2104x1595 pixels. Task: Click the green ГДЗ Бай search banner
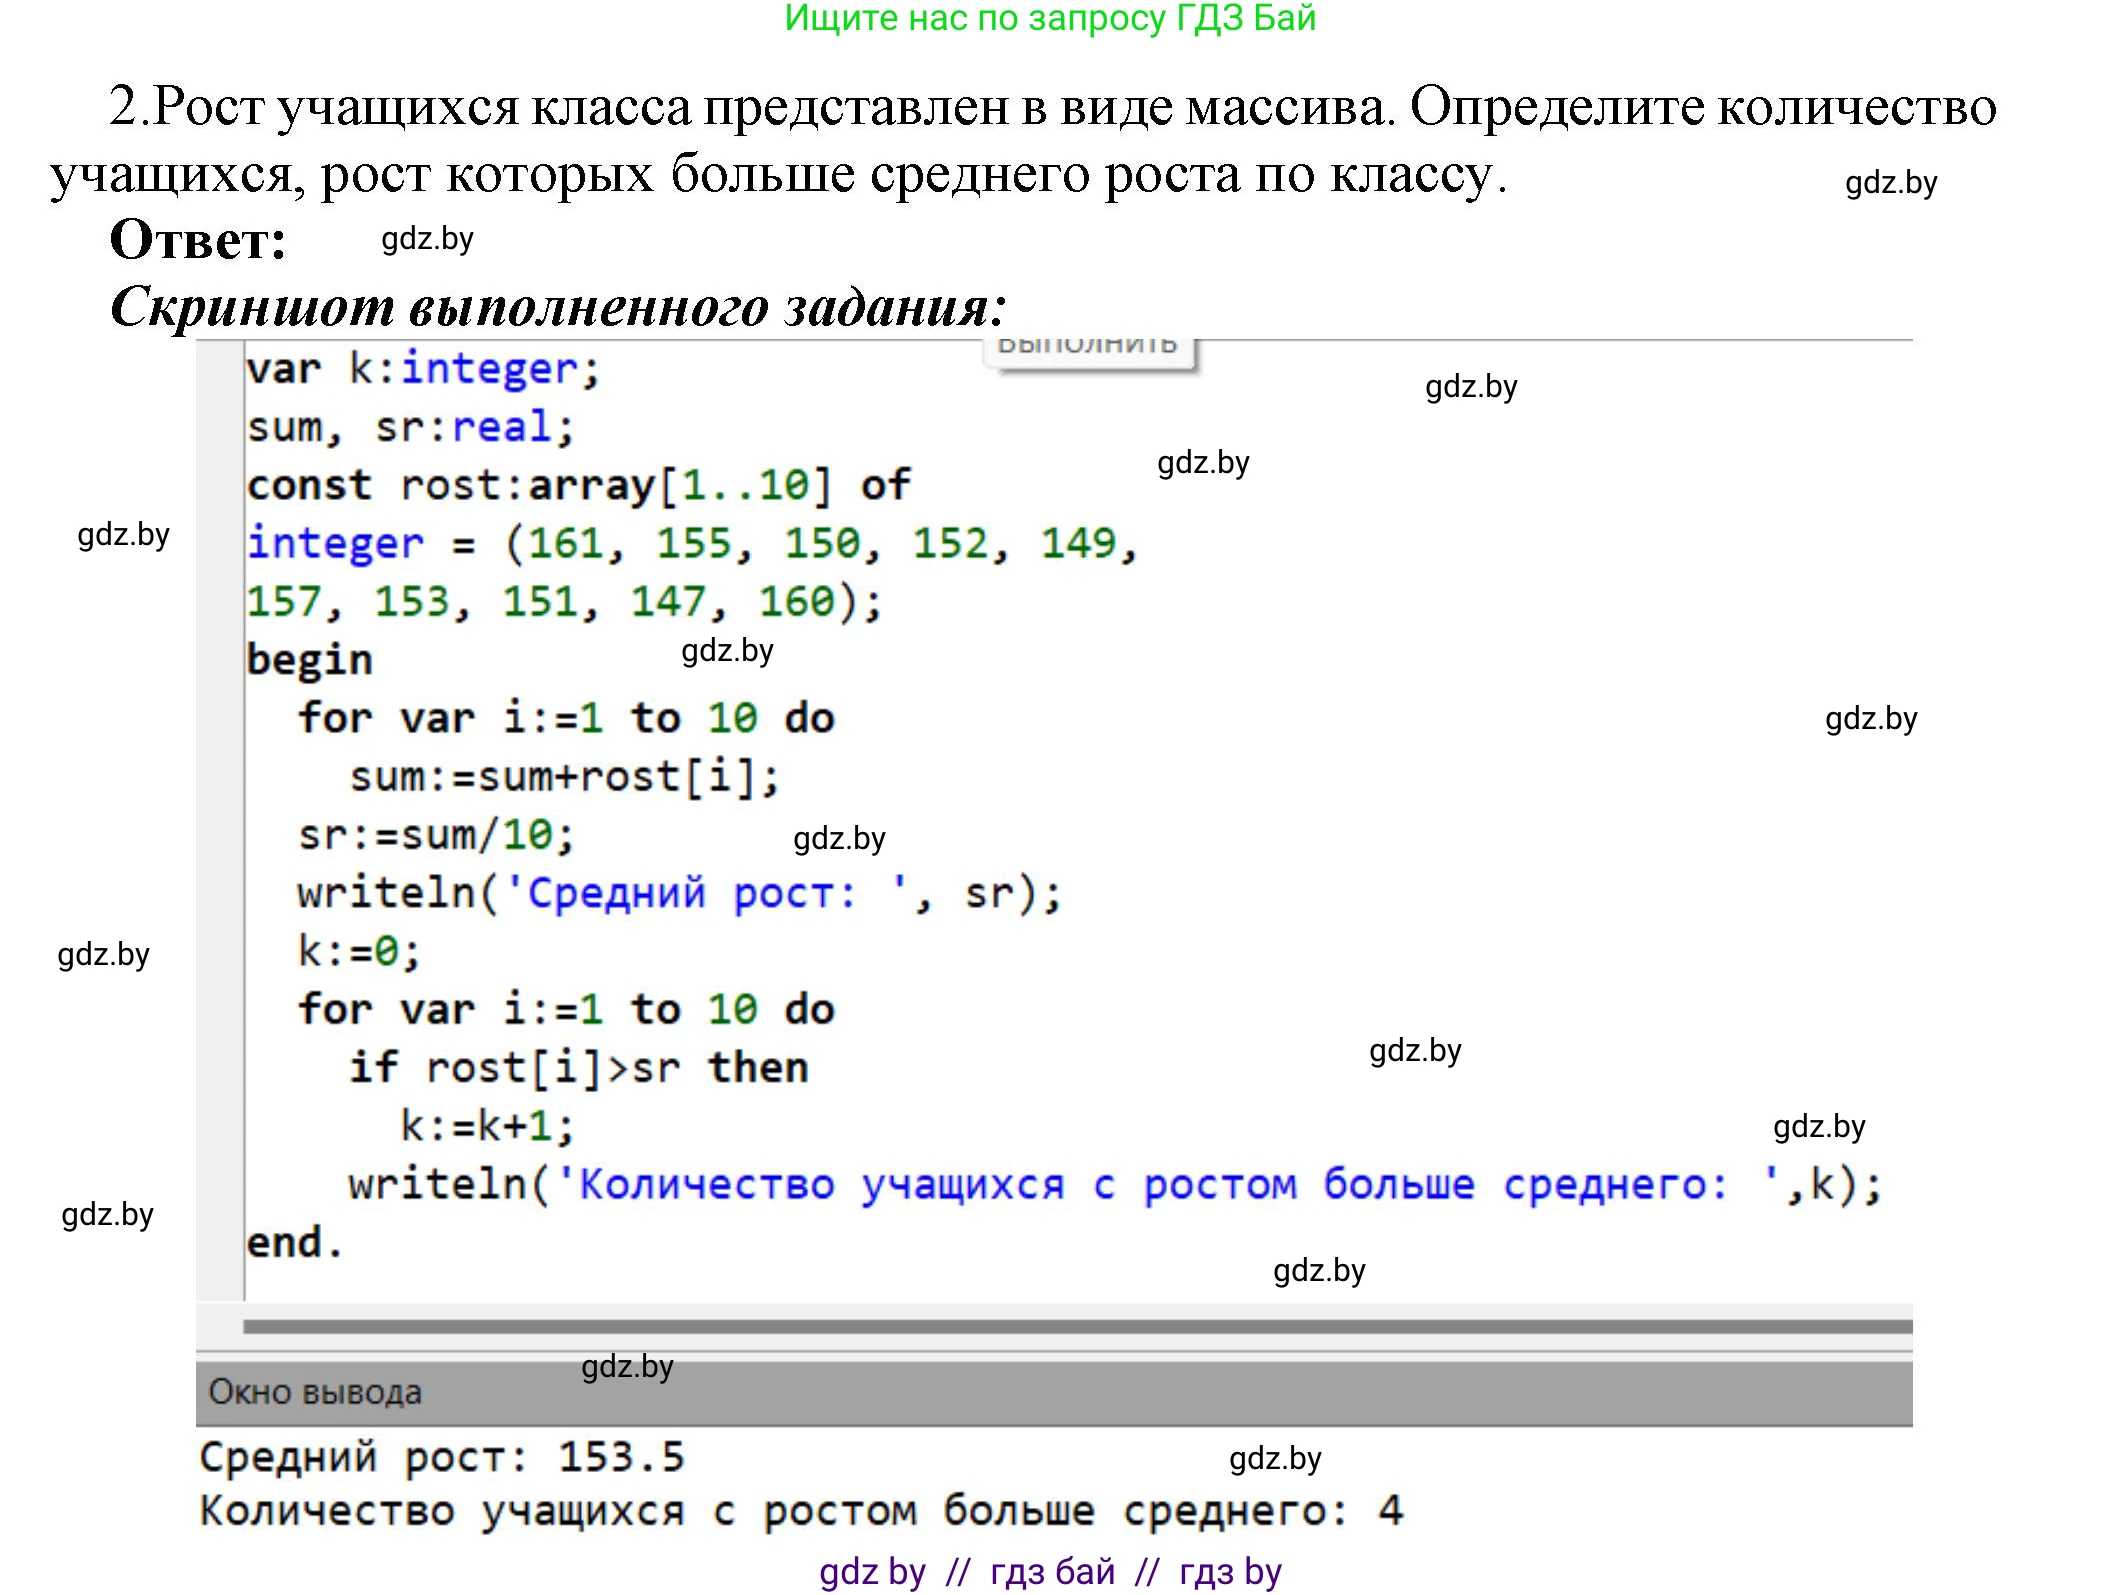(x=1051, y=18)
